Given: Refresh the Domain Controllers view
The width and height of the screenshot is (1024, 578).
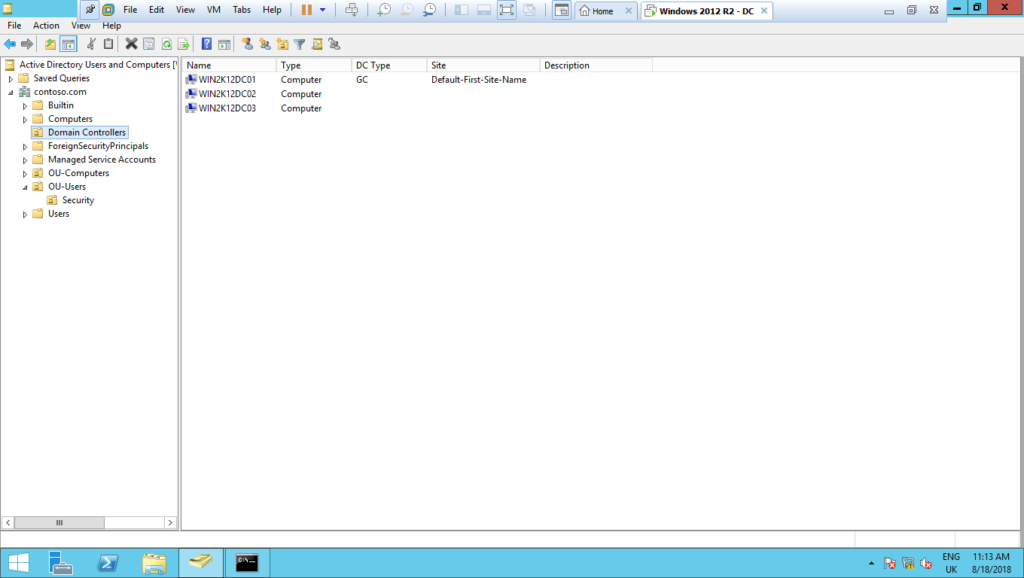Looking at the screenshot, I should pos(167,44).
